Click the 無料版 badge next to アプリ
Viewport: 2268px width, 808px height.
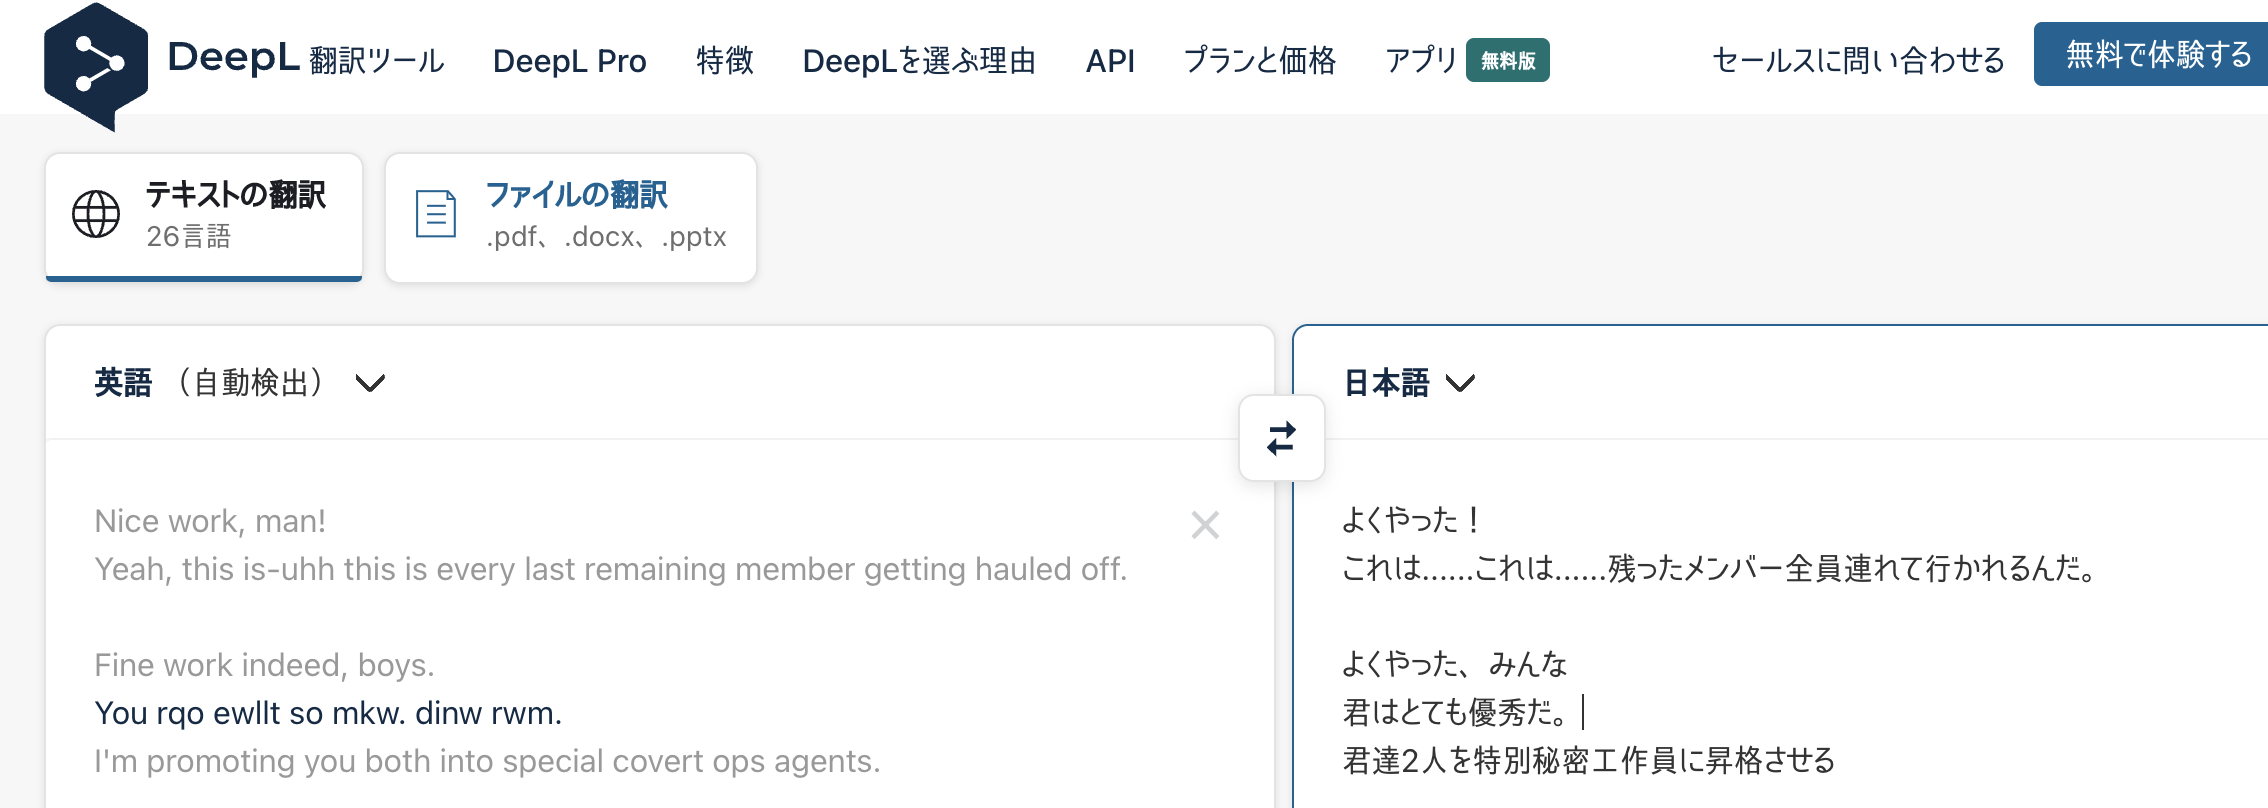coord(1508,61)
